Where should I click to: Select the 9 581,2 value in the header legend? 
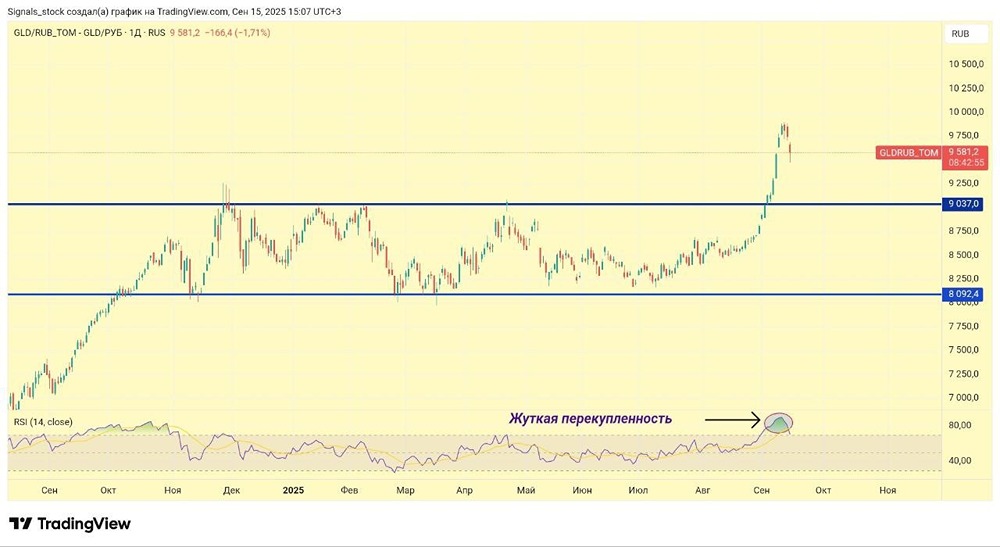[184, 33]
